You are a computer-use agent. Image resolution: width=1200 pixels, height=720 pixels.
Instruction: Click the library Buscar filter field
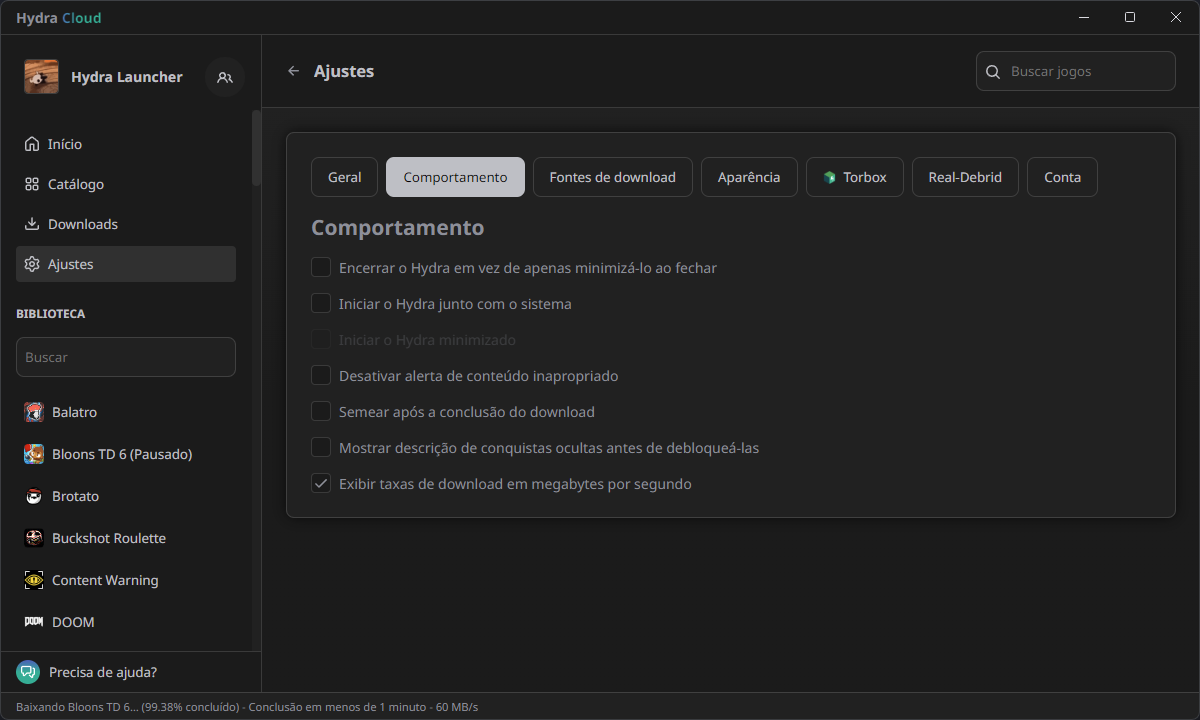pyautogui.click(x=126, y=357)
